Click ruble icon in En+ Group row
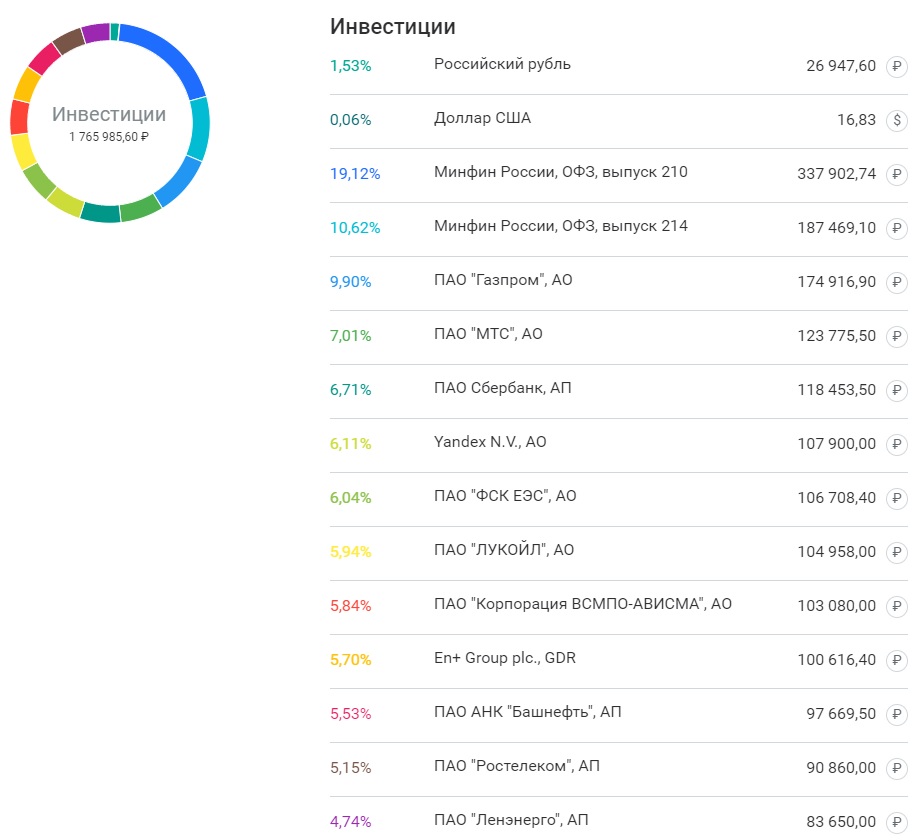 pyautogui.click(x=897, y=660)
